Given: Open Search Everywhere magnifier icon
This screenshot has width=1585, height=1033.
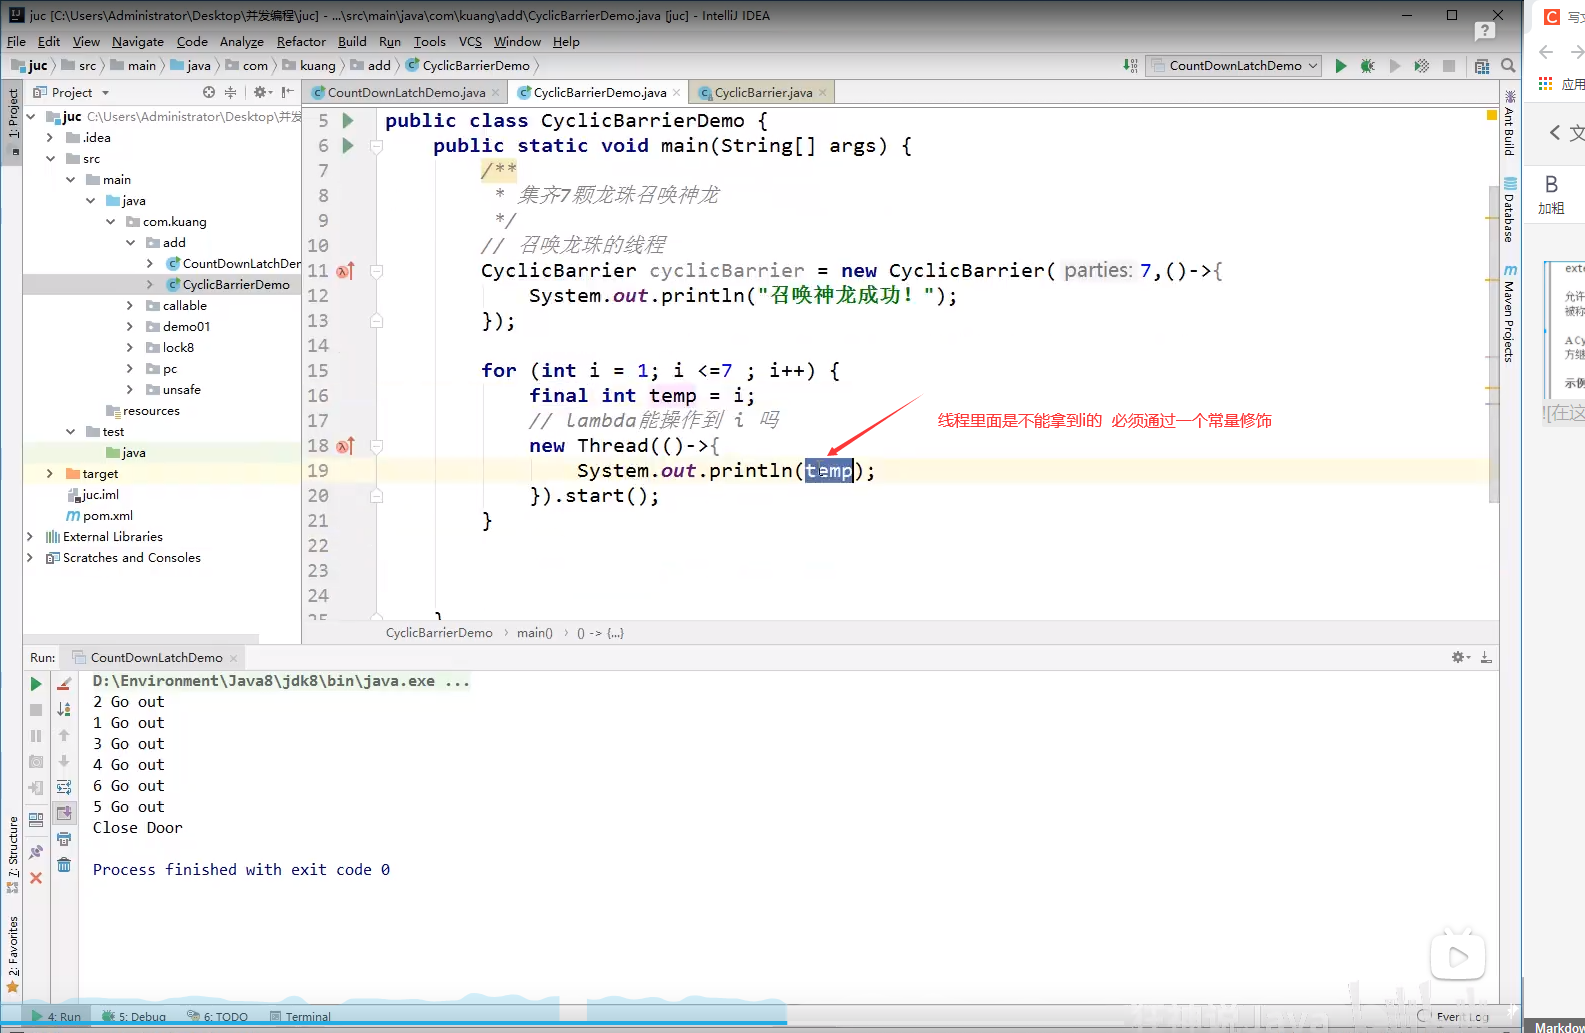Looking at the screenshot, I should pyautogui.click(x=1508, y=66).
